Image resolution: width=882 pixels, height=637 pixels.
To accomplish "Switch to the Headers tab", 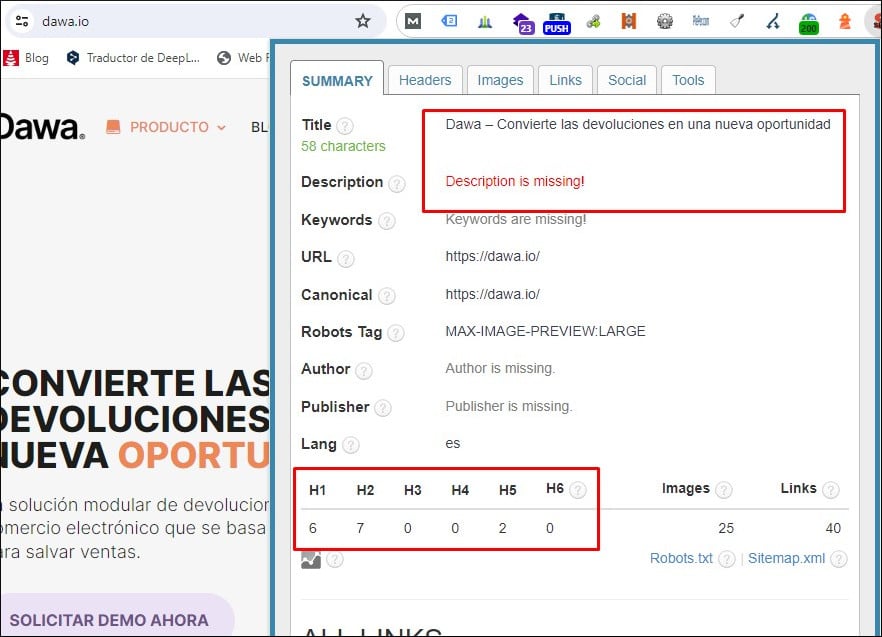I will pyautogui.click(x=425, y=80).
